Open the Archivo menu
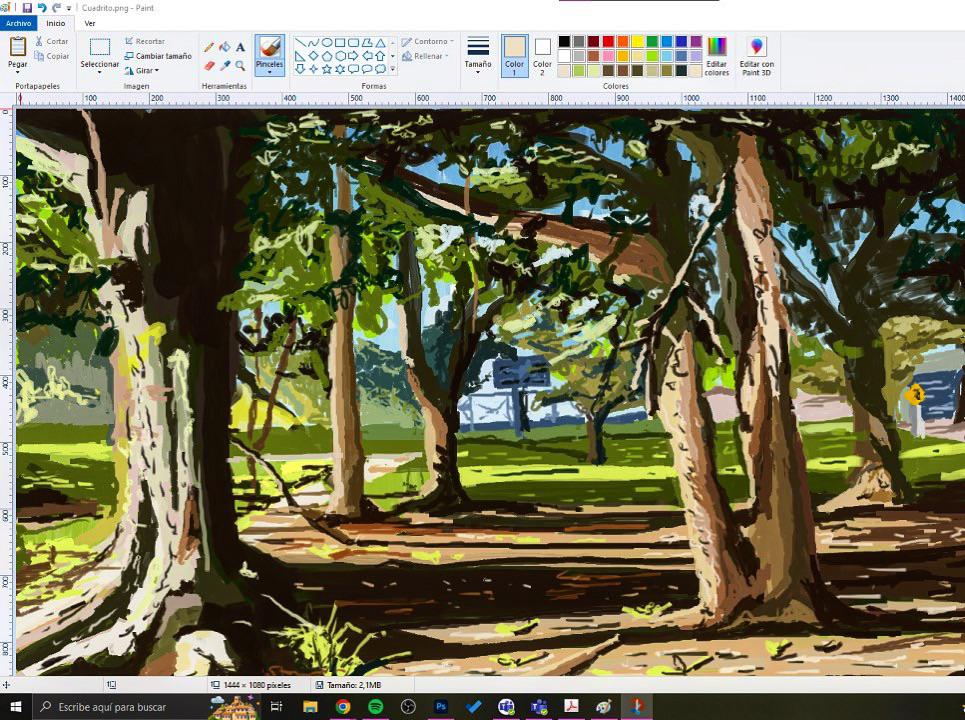Screen dimensions: 965x720 point(17,23)
